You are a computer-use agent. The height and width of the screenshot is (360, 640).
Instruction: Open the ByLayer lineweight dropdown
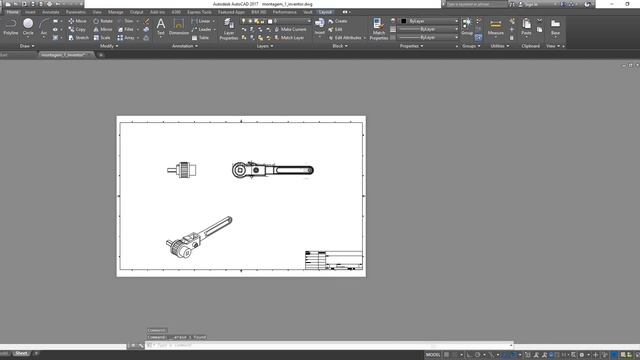coord(429,29)
